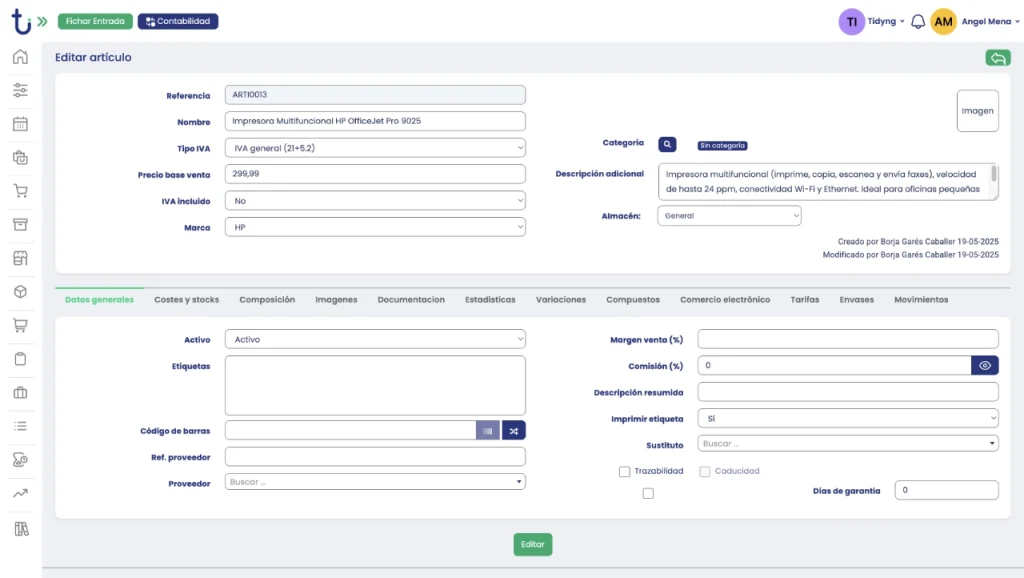The image size is (1024, 578).
Task: Open the Comercio electrónico tab
Action: pyautogui.click(x=725, y=299)
